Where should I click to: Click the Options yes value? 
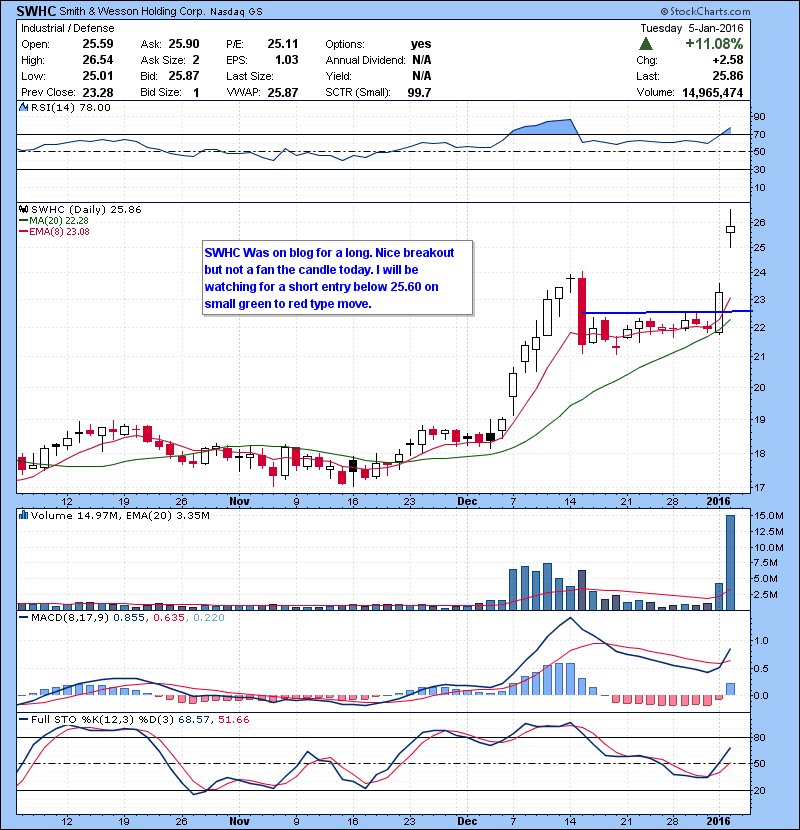421,44
